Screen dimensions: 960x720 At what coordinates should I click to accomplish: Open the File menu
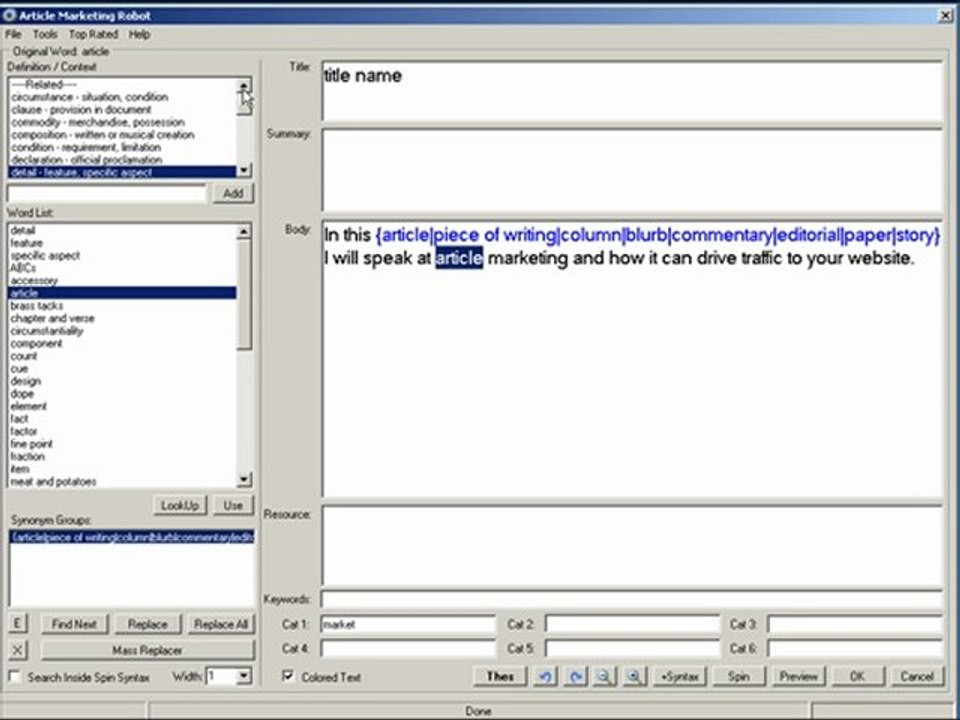13,34
